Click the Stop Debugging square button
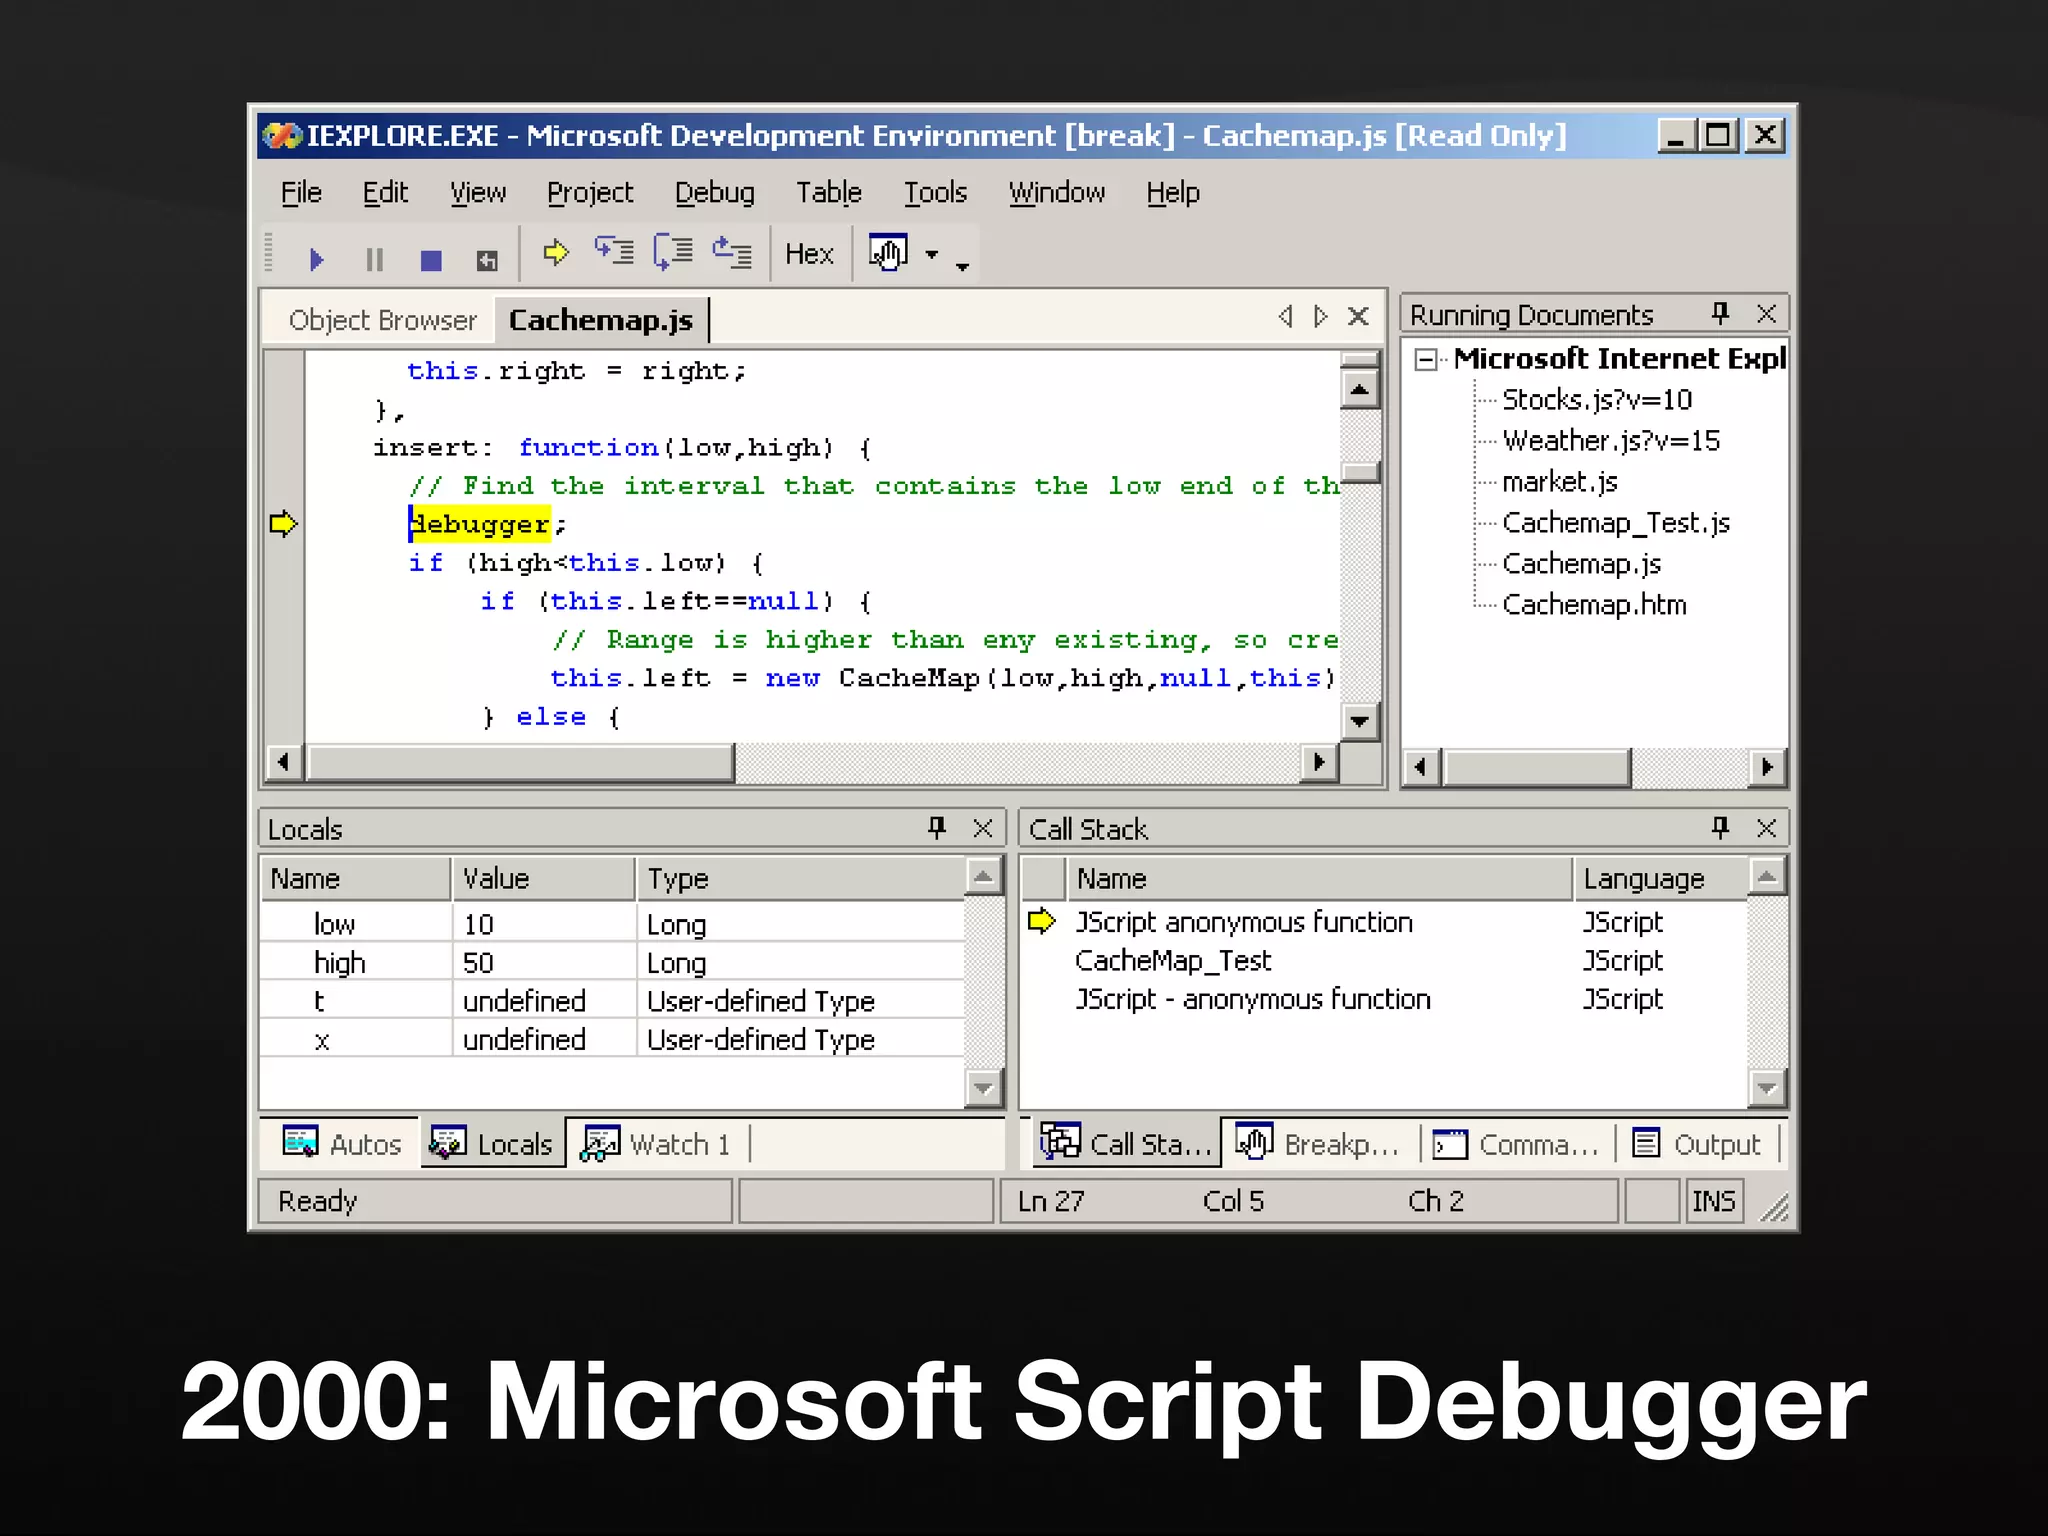The width and height of the screenshot is (2048, 1536). (431, 260)
